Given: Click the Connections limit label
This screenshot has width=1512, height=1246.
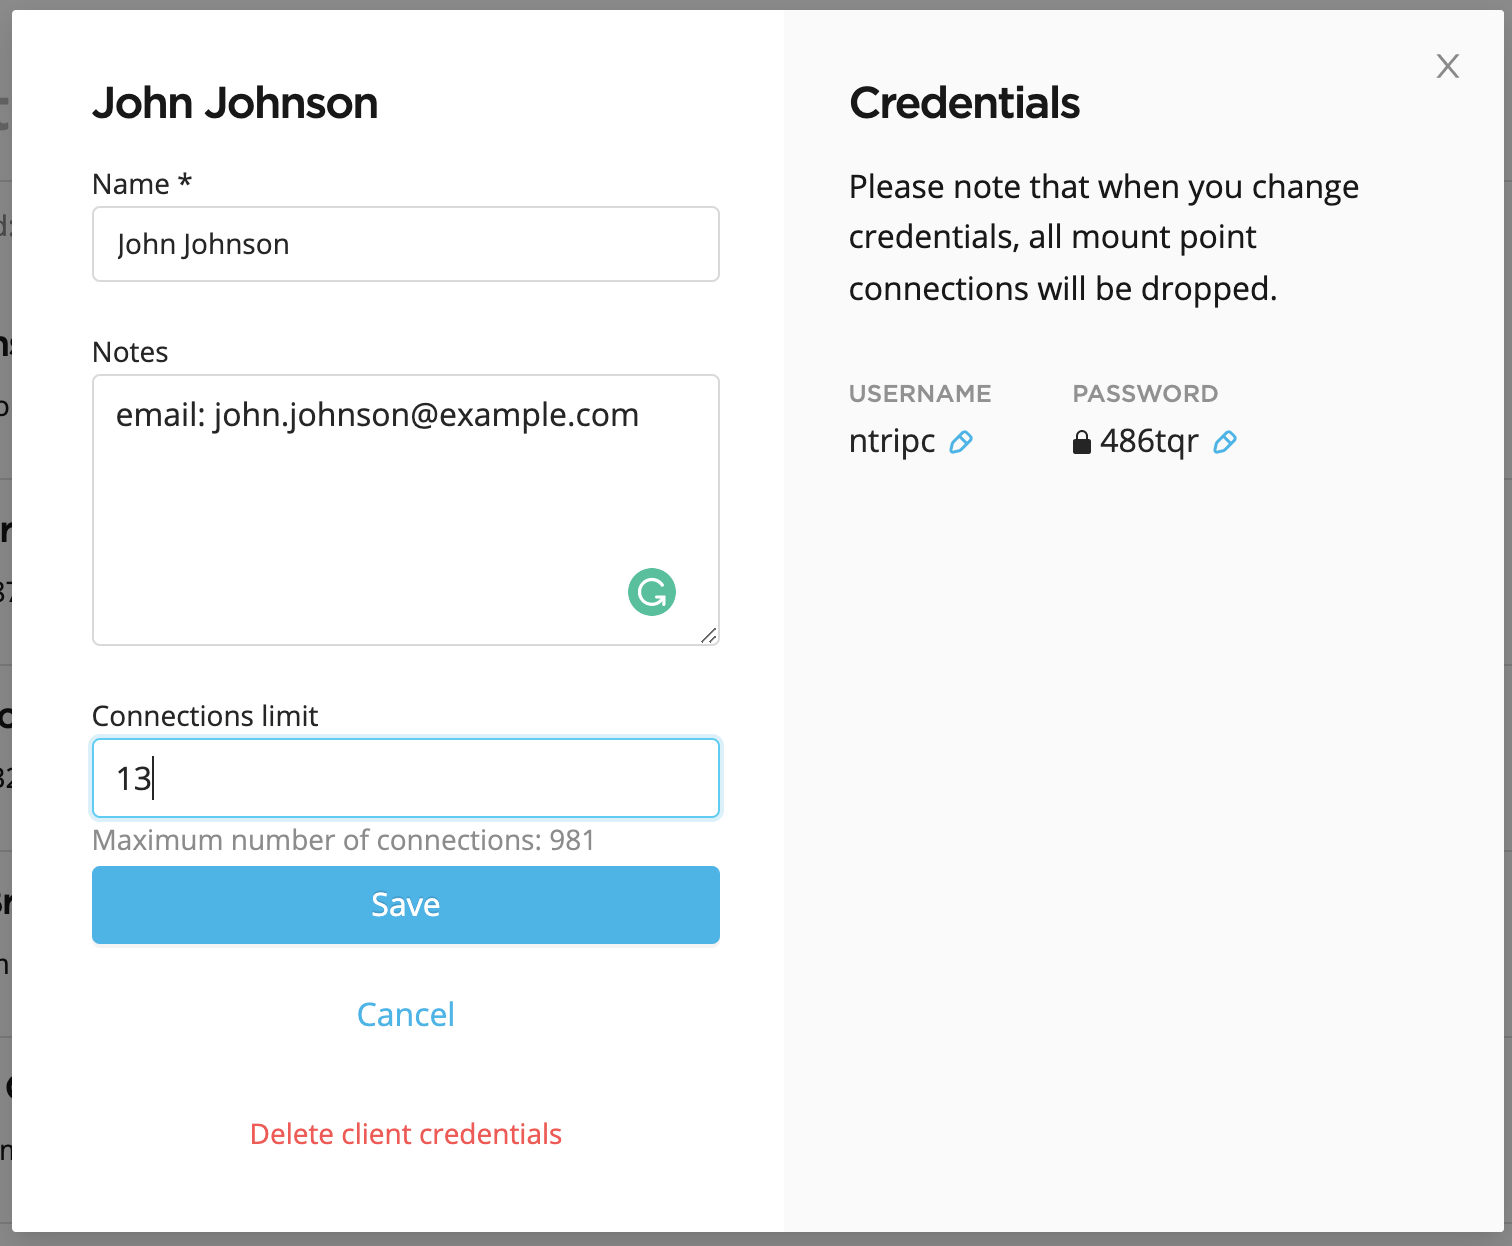Looking at the screenshot, I should (205, 716).
